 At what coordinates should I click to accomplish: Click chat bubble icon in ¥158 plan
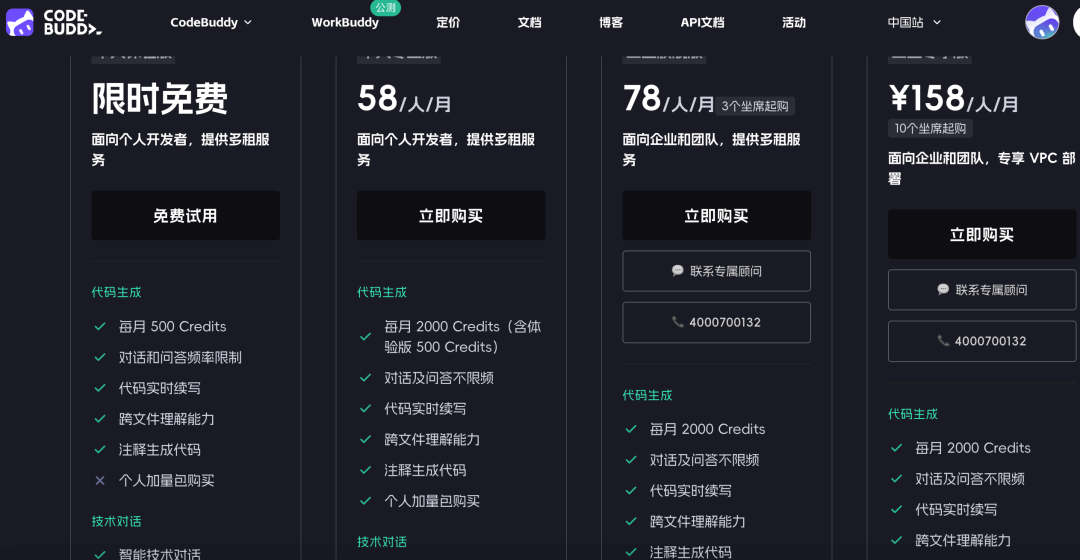point(943,290)
